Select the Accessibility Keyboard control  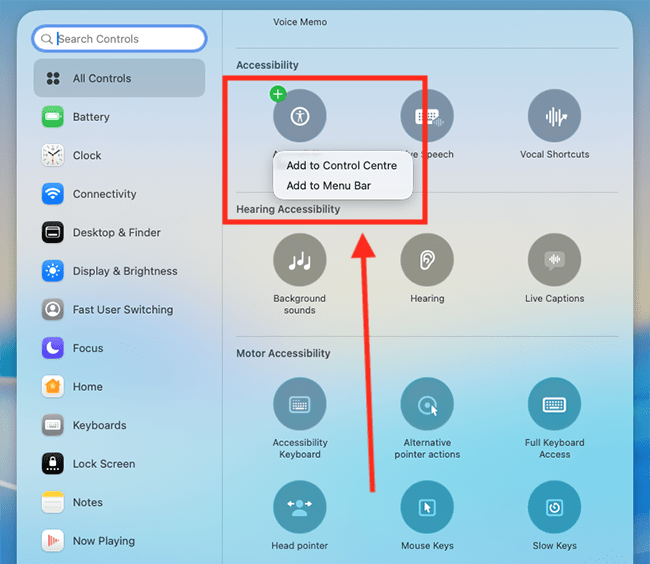tap(299, 405)
